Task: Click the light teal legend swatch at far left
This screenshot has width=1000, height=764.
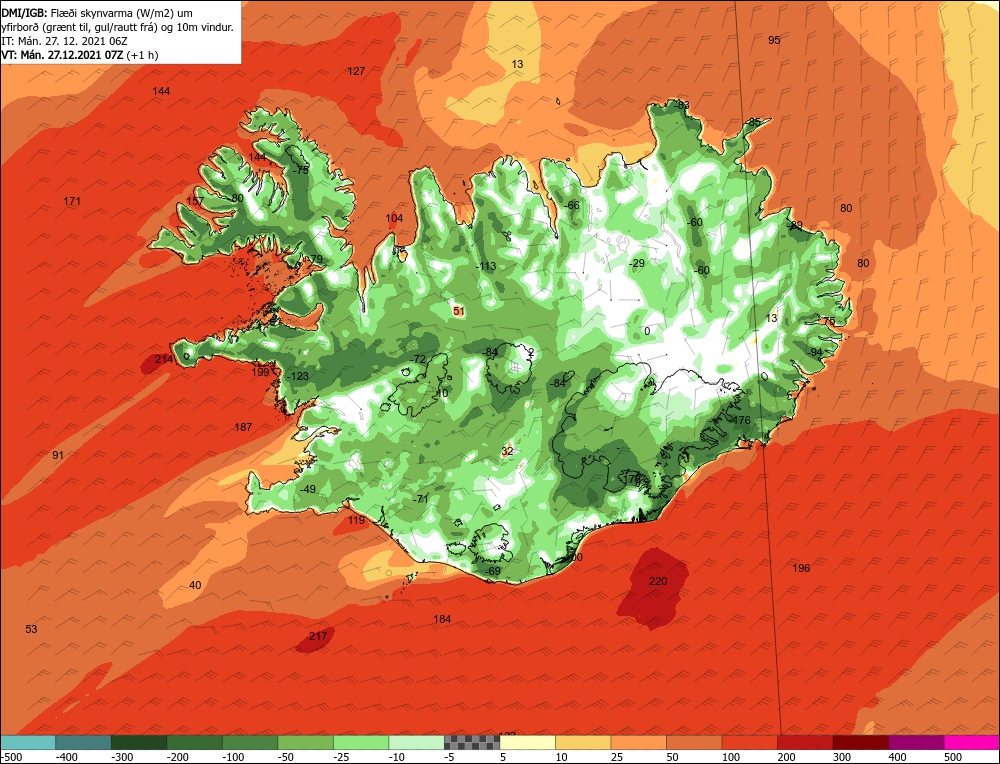Action: [x=28, y=742]
